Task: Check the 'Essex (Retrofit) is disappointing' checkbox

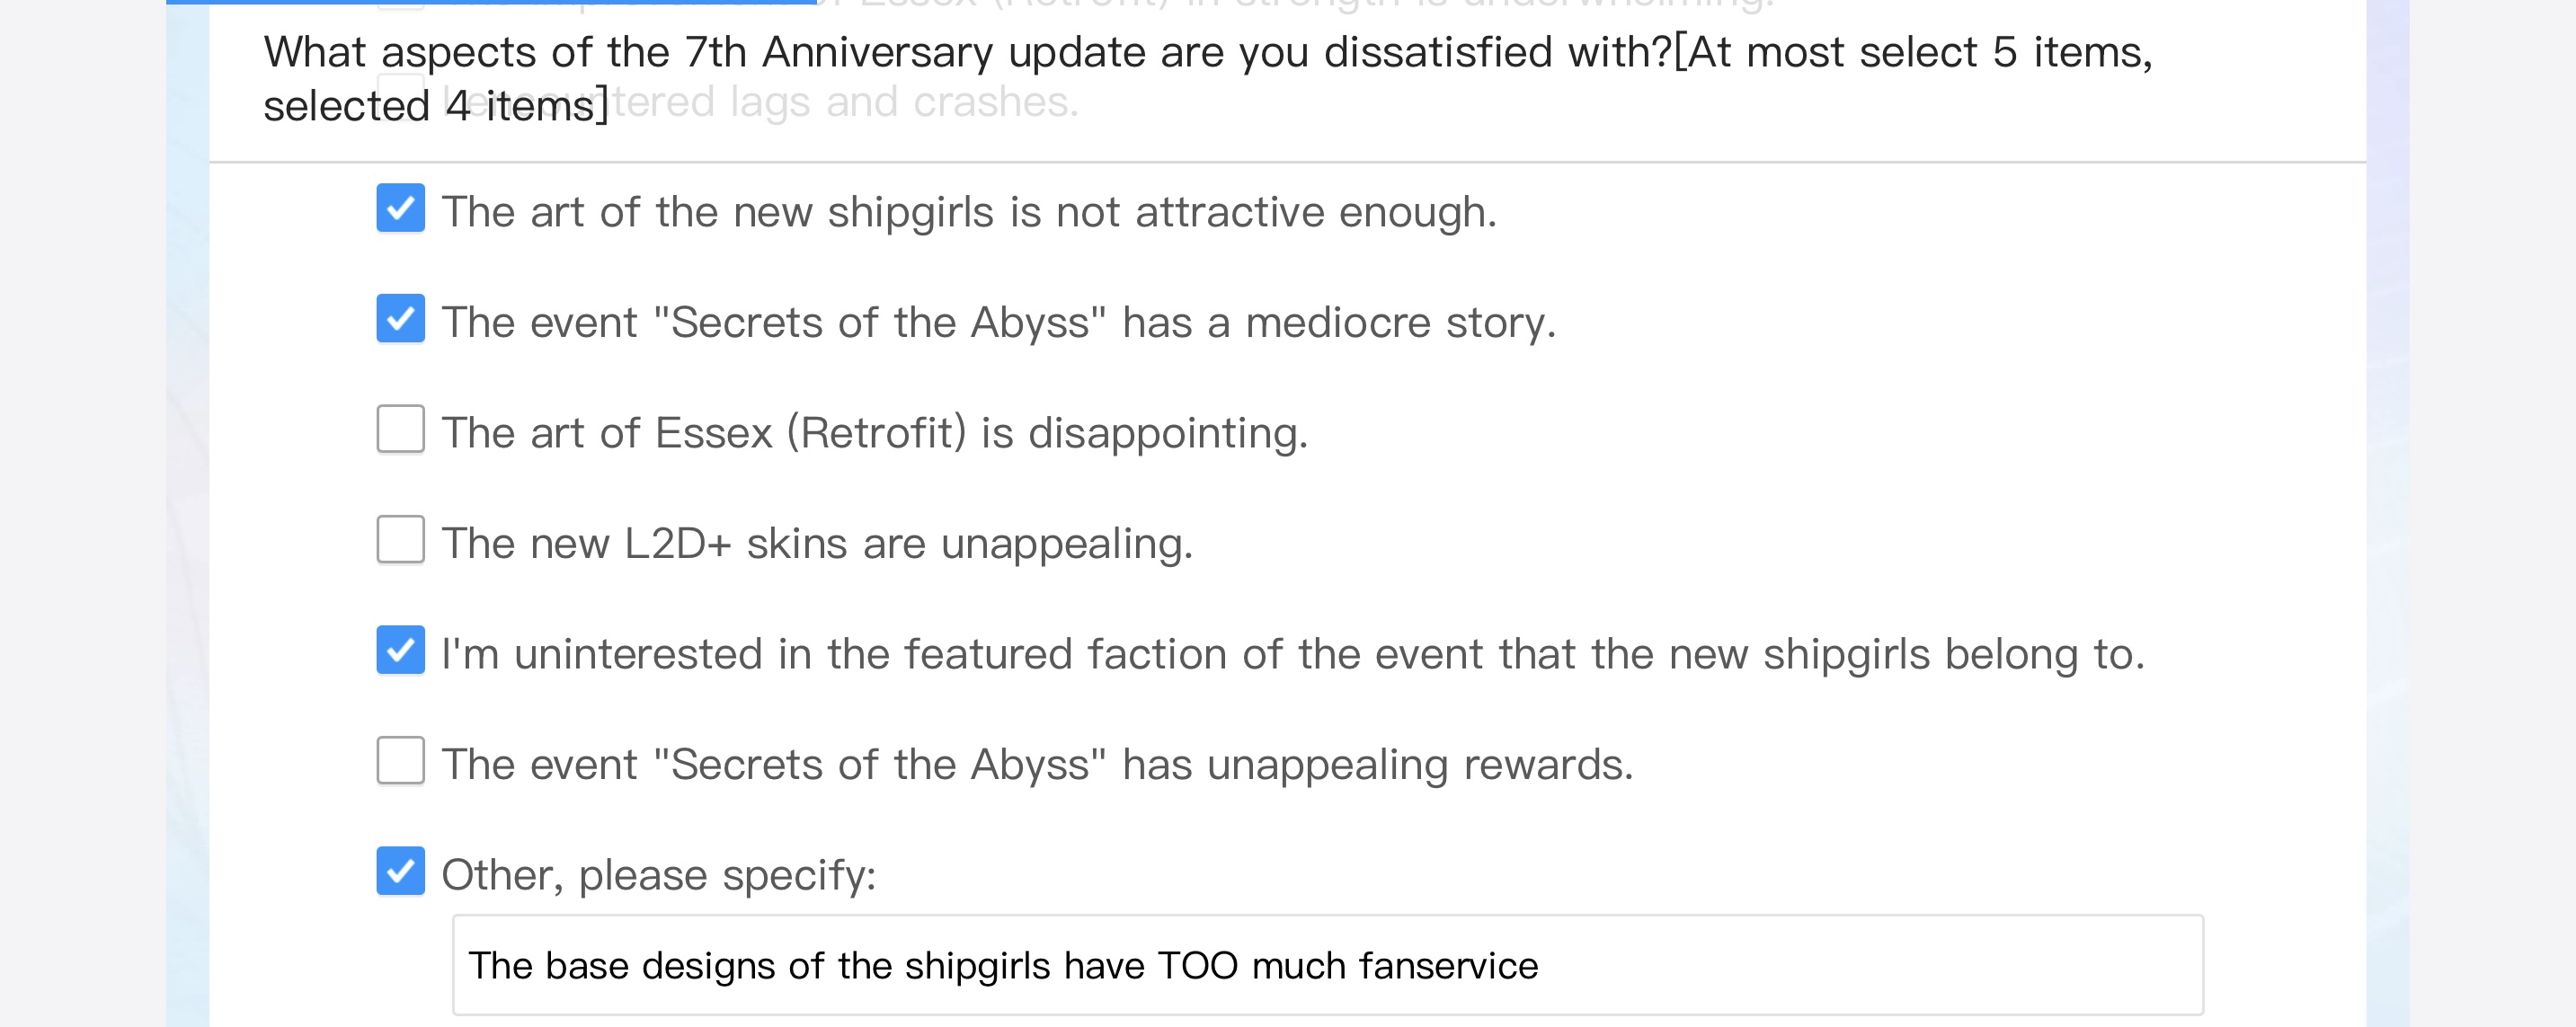Action: click(x=400, y=429)
